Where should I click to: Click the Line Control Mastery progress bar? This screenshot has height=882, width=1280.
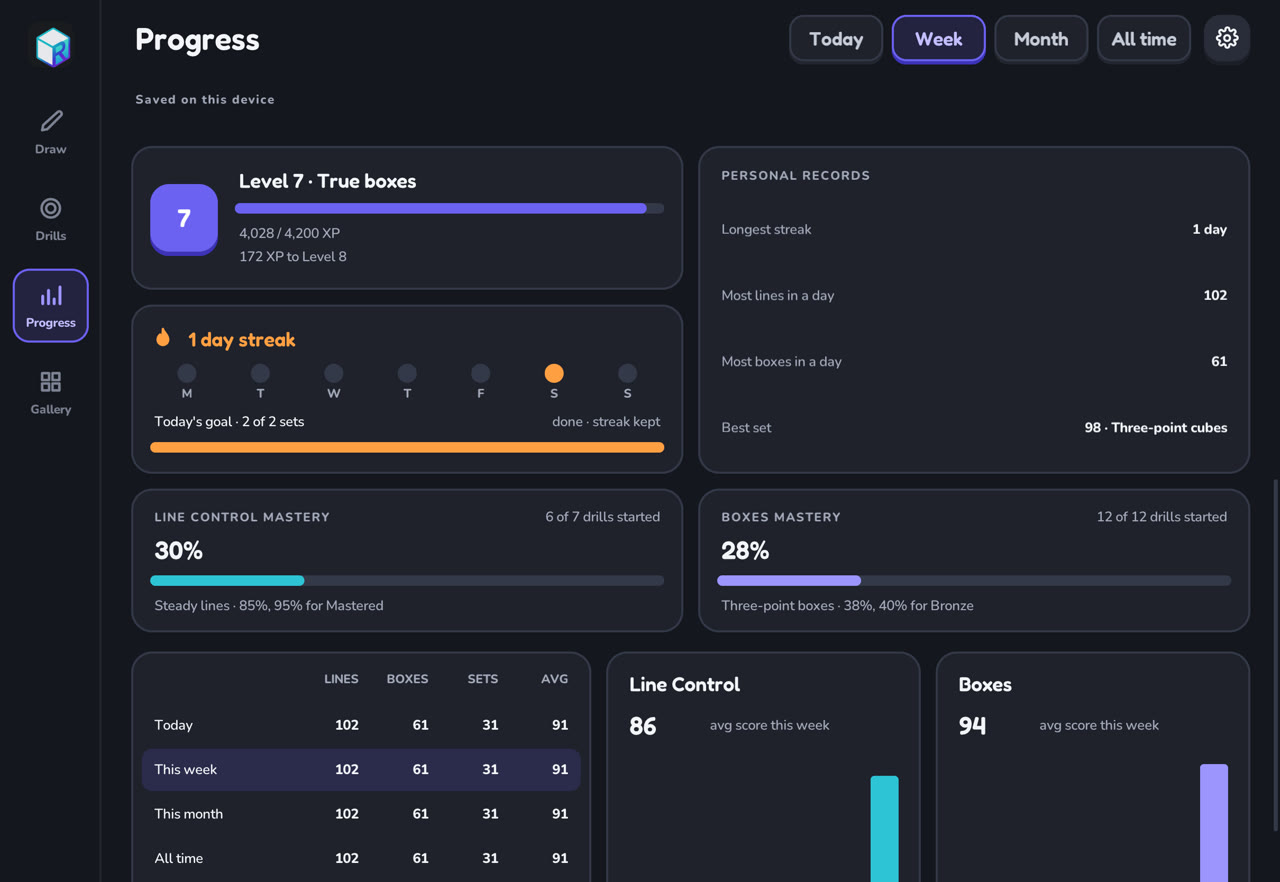click(407, 580)
